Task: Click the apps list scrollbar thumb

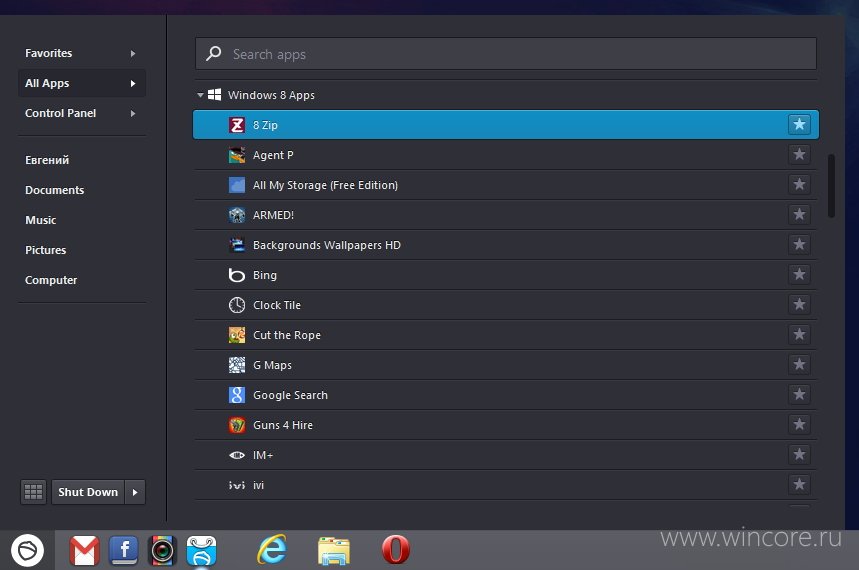Action: 831,186
